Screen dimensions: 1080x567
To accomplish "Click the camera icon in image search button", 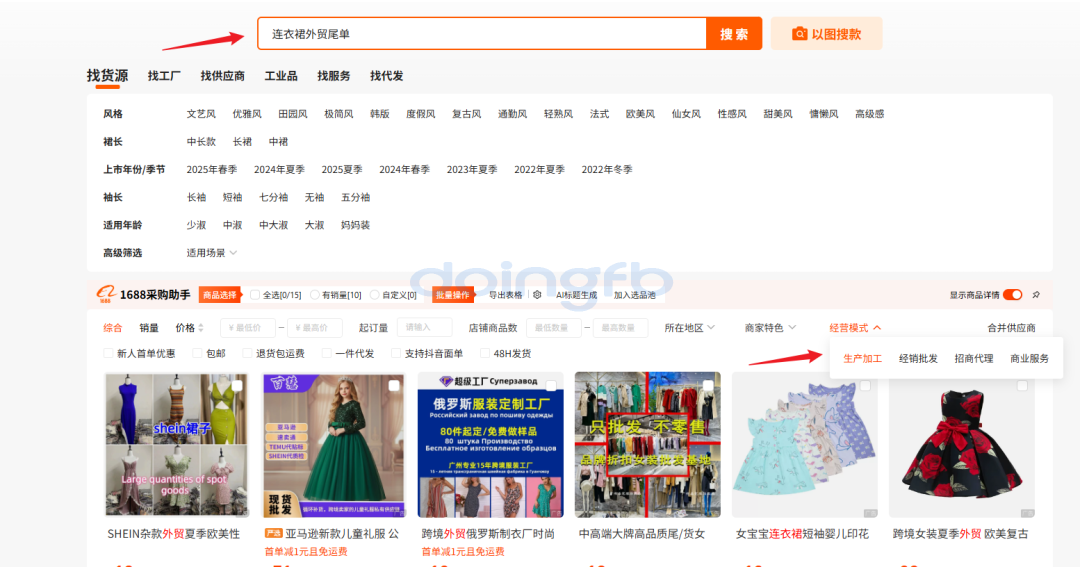I will [799, 34].
